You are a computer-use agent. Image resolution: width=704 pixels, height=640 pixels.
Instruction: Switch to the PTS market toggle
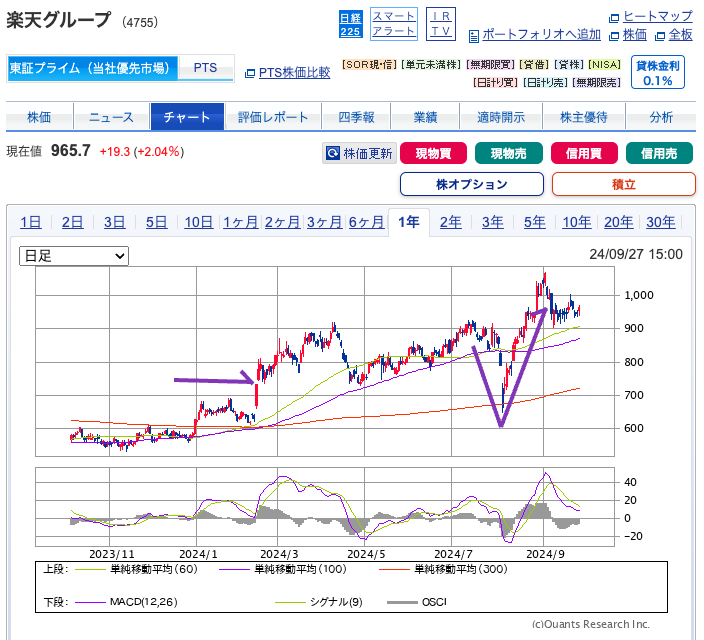206,68
